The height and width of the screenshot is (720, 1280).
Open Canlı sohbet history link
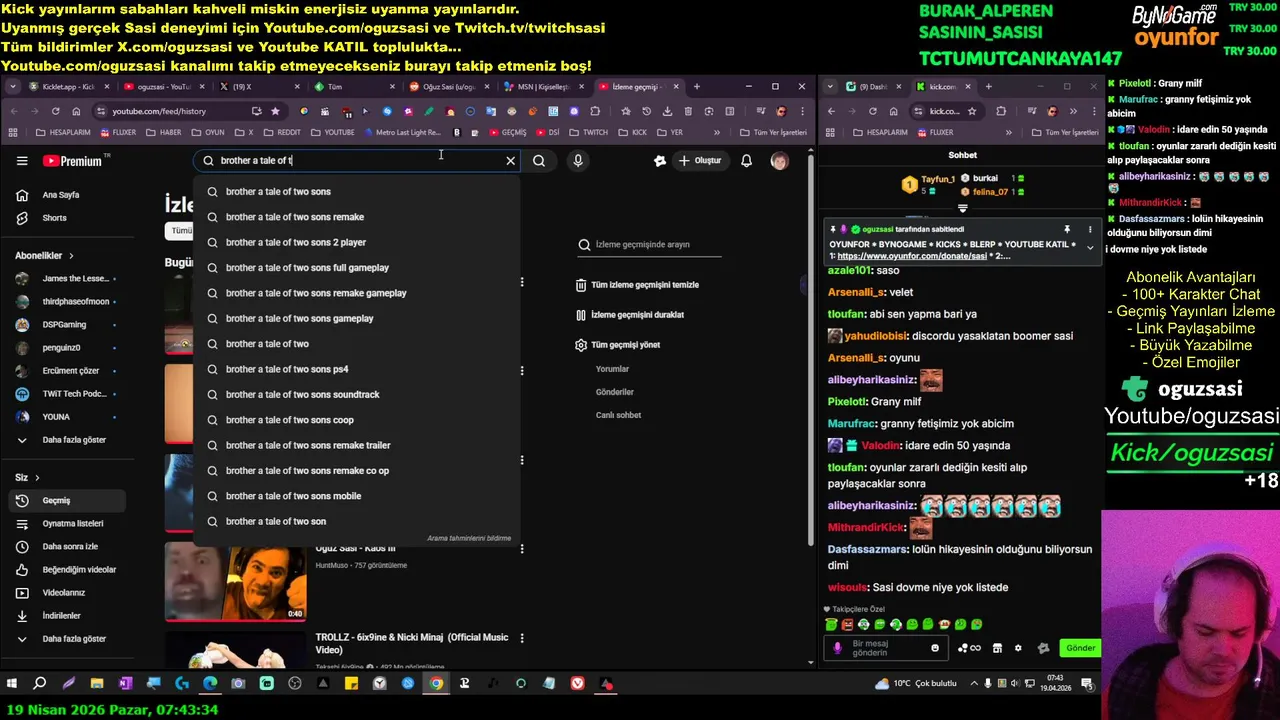click(618, 415)
